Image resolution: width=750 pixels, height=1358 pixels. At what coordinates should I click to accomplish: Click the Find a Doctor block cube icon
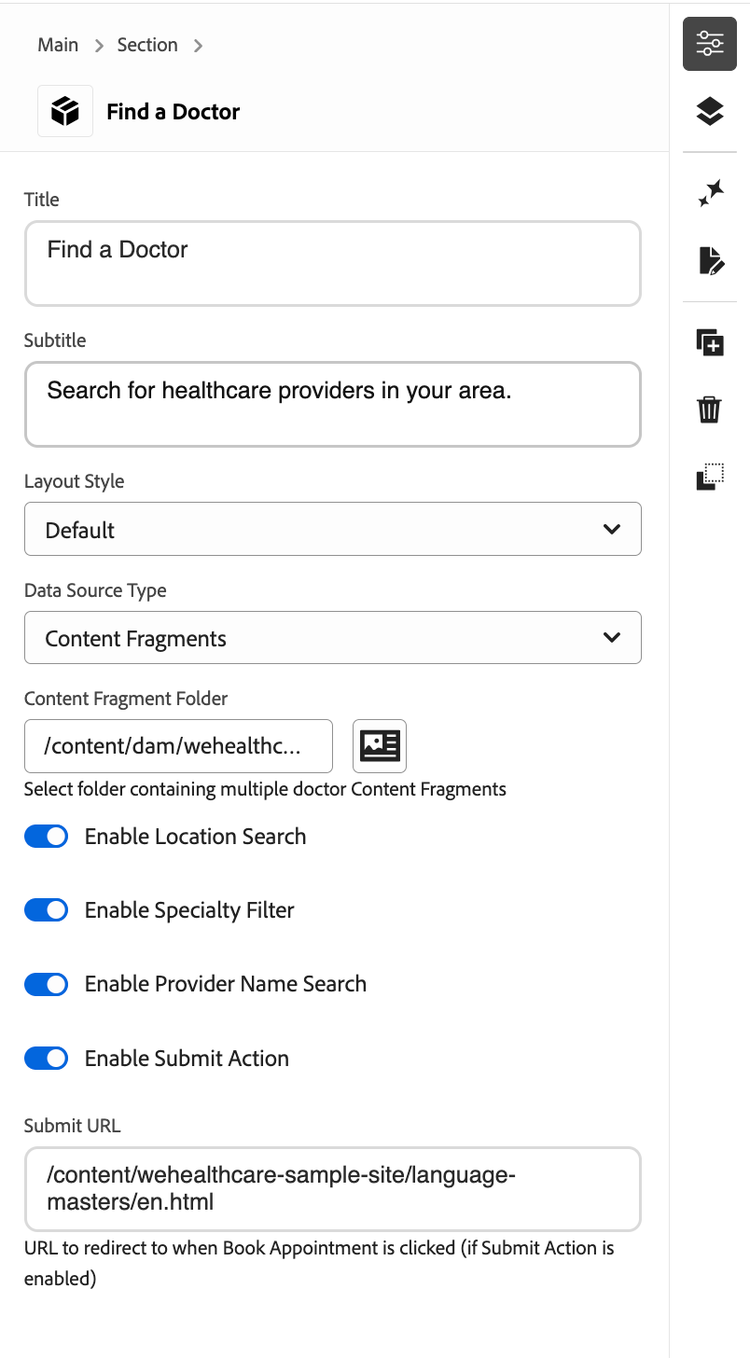[x=65, y=111]
